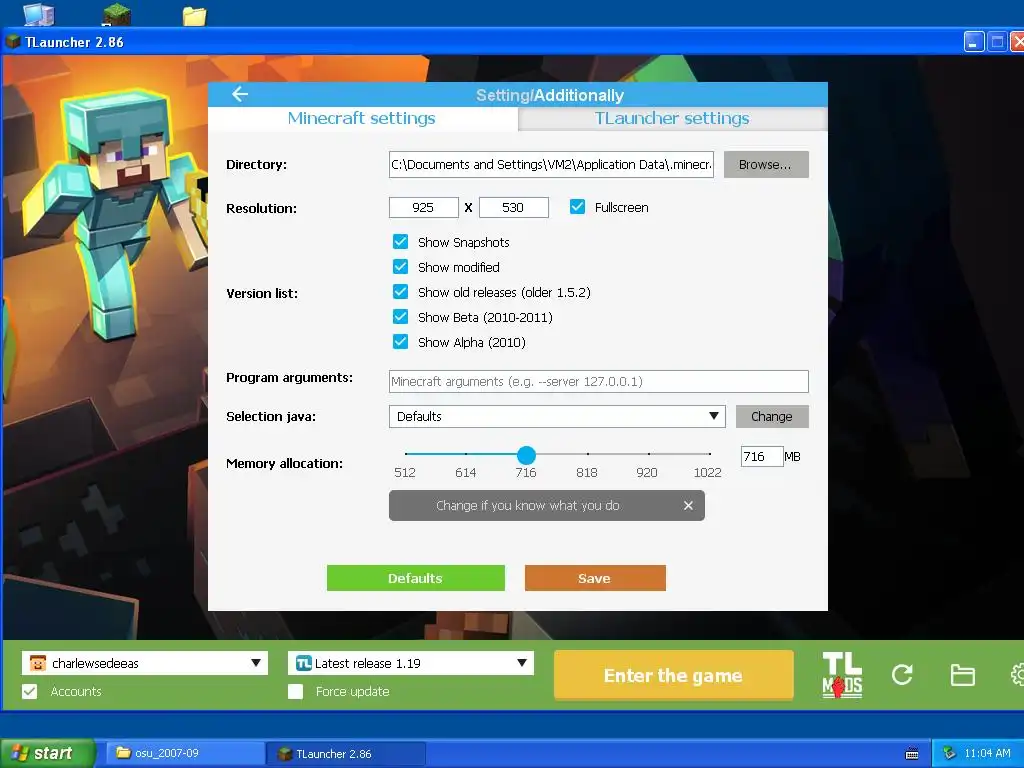
Task: Uncheck the Fullscreen checkbox
Action: tap(577, 207)
